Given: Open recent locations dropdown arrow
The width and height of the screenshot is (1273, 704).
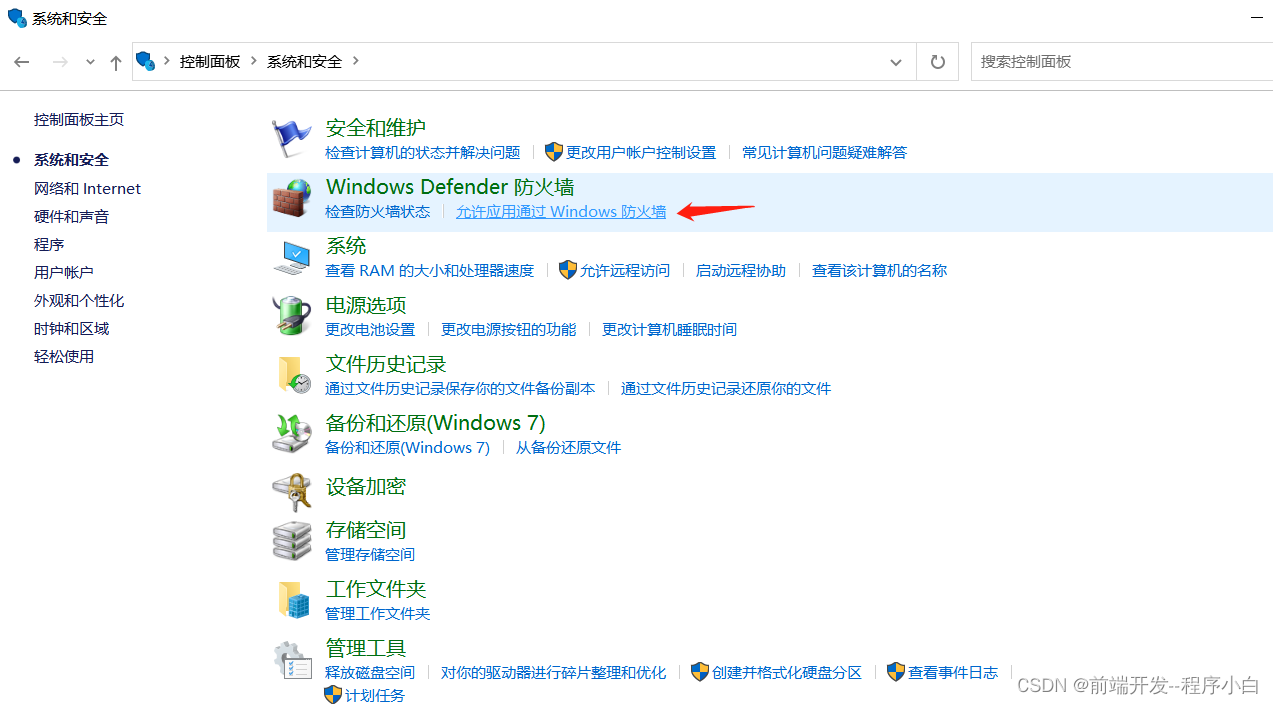Looking at the screenshot, I should pos(90,62).
